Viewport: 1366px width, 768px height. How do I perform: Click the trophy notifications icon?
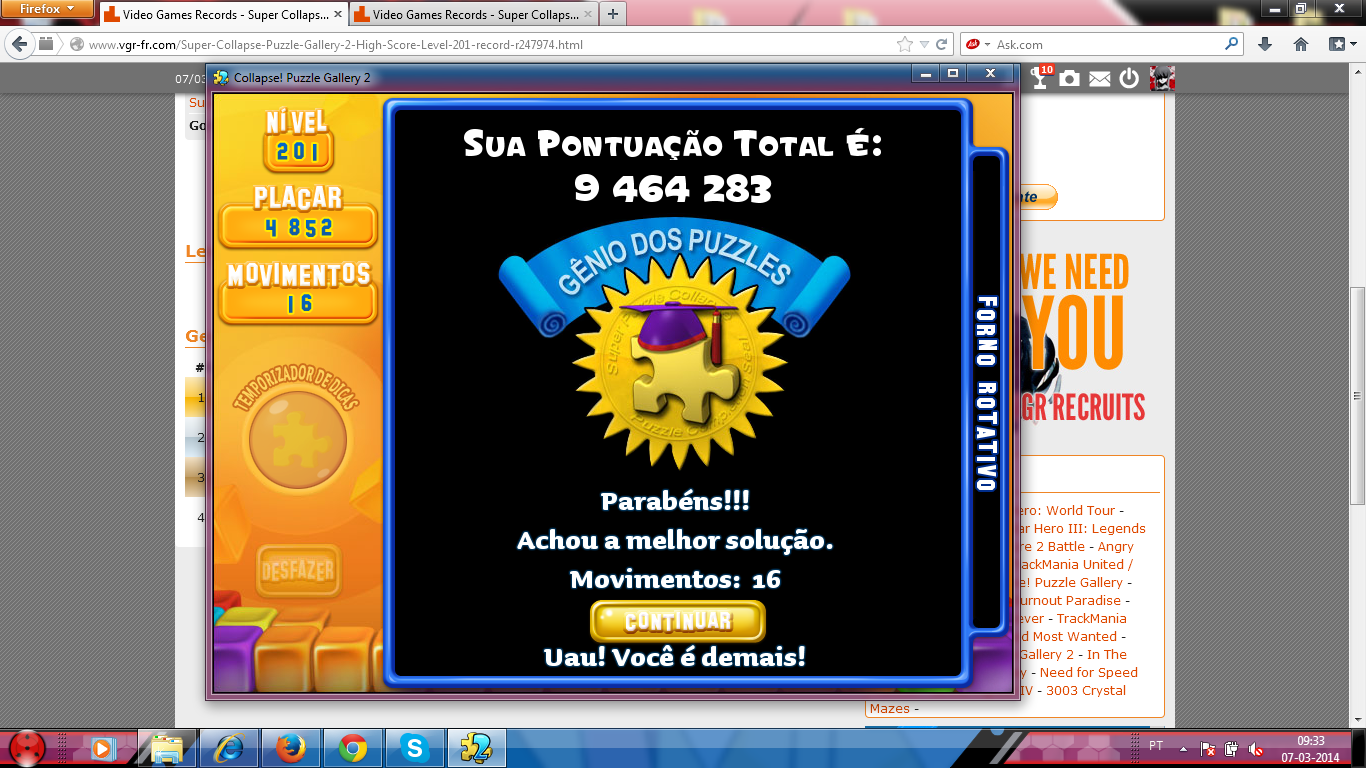click(1041, 78)
